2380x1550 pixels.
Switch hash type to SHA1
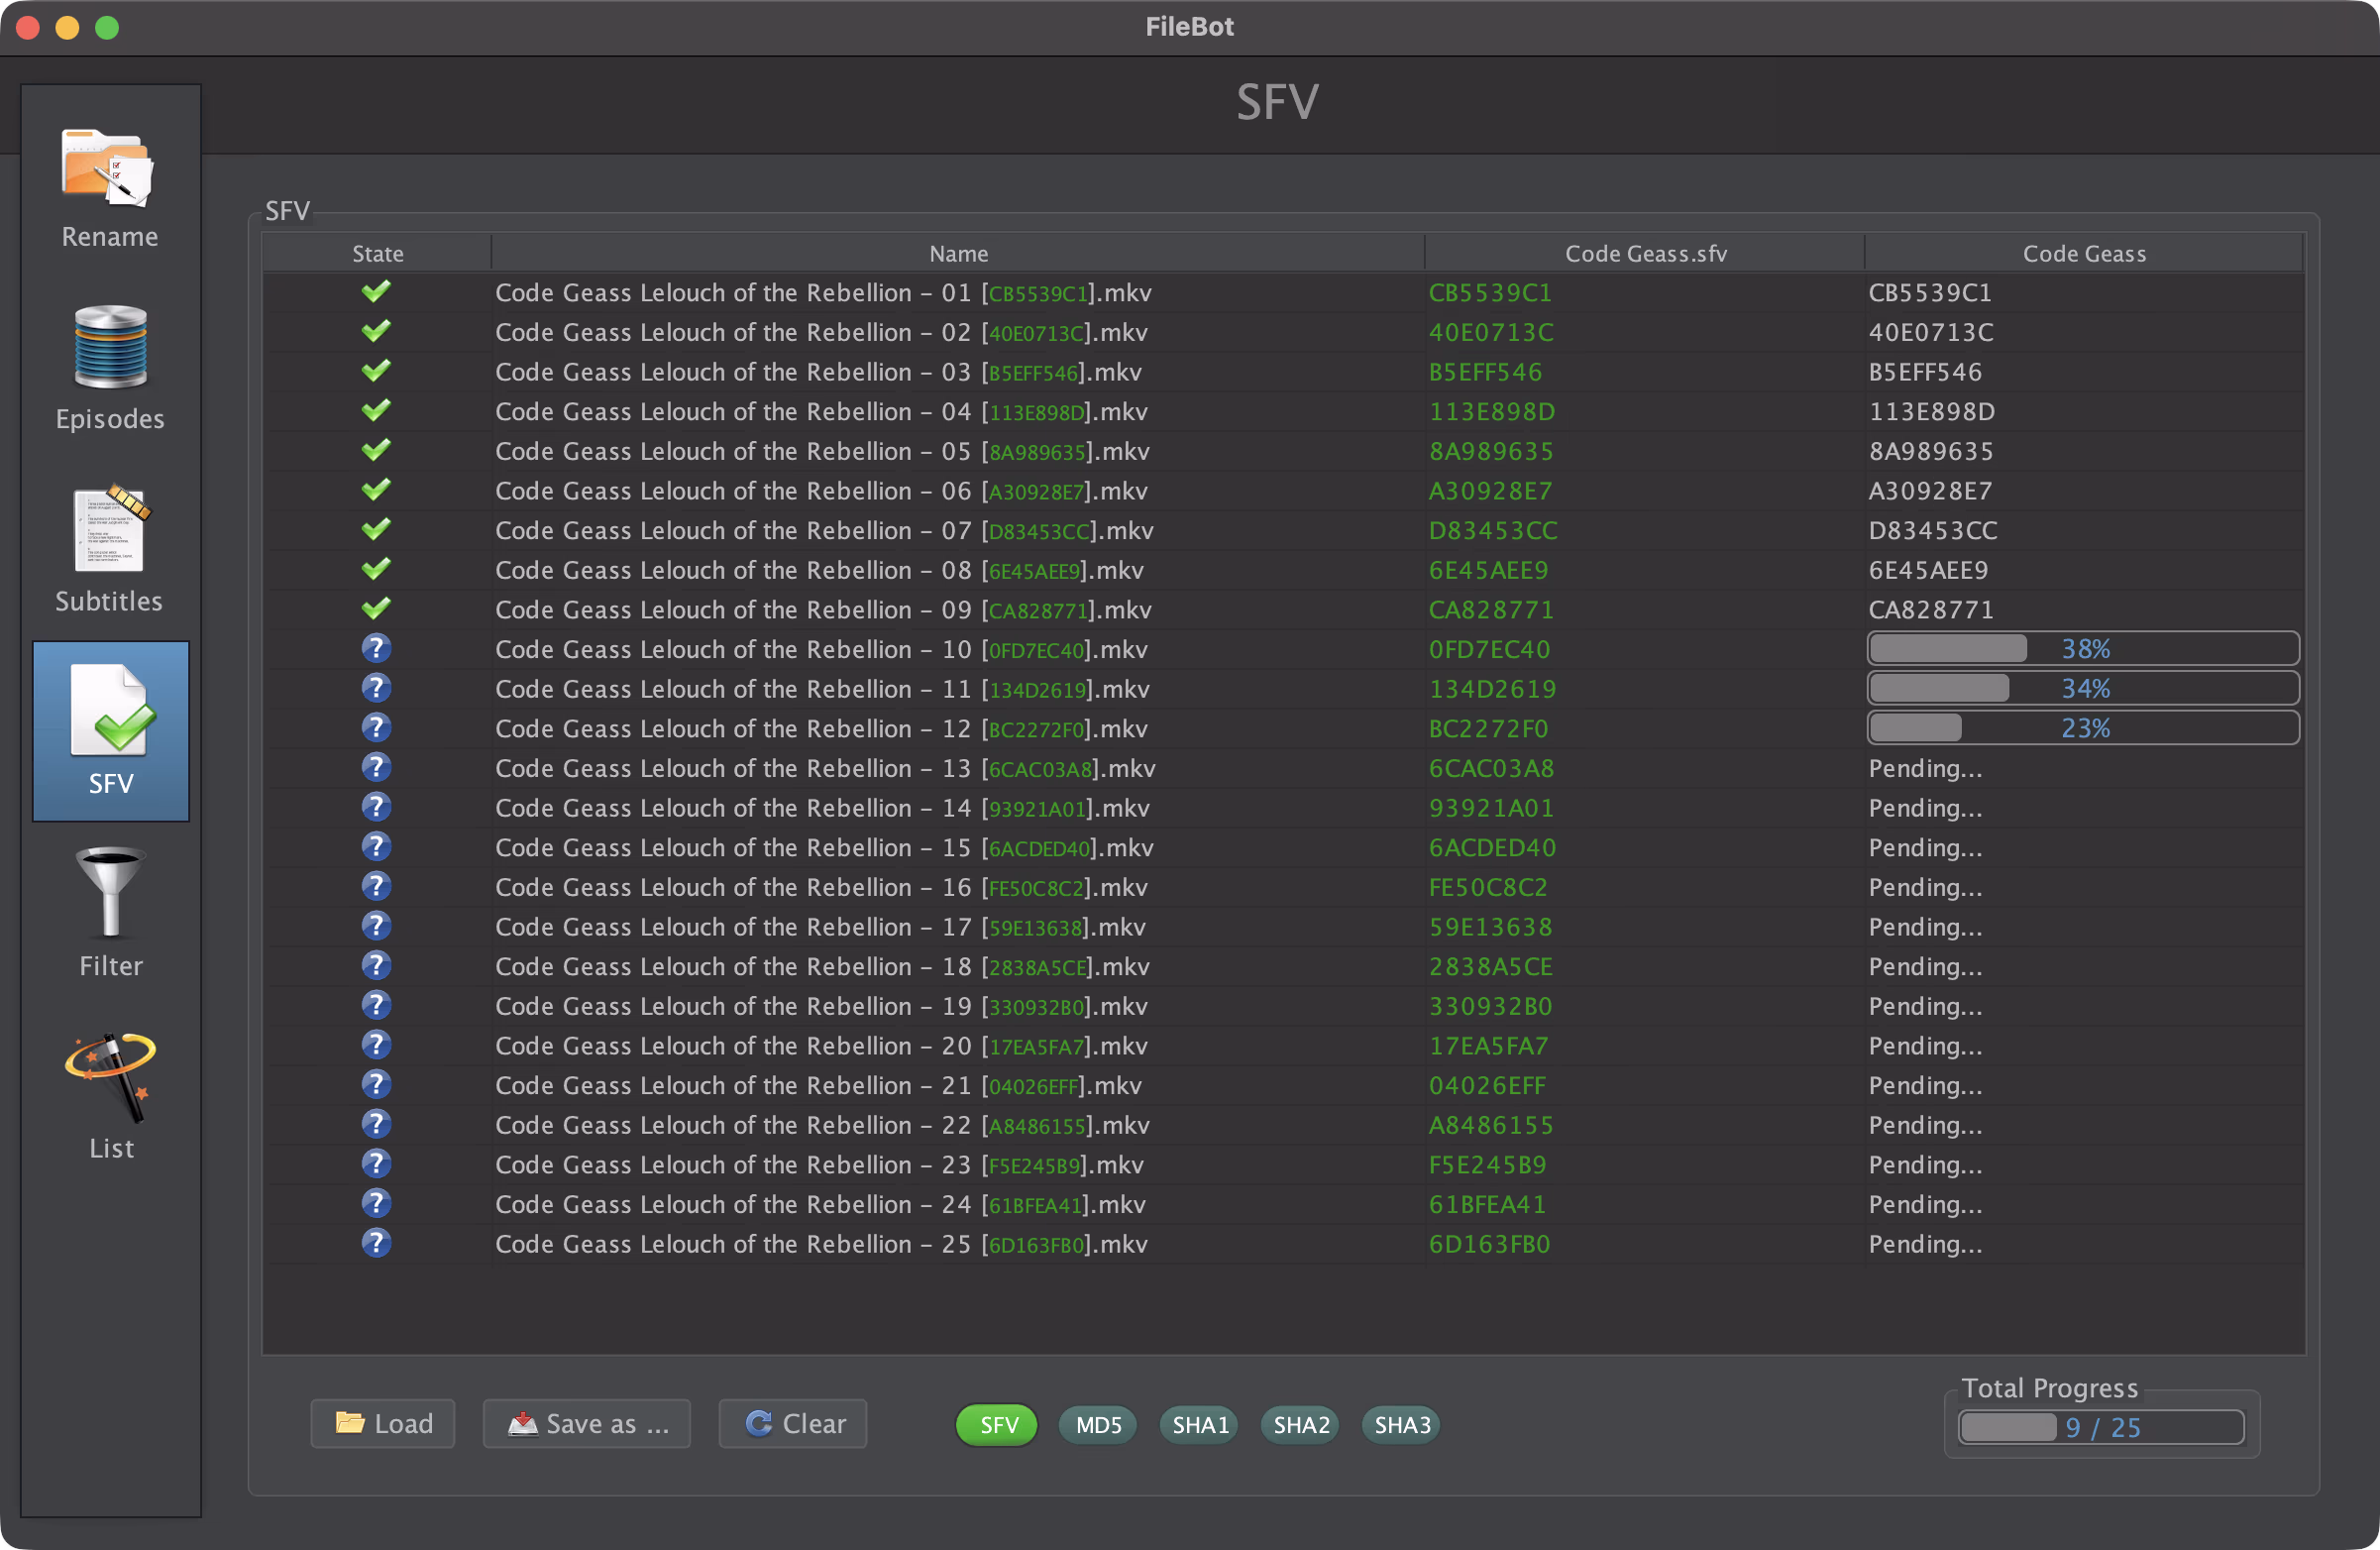pyautogui.click(x=1199, y=1424)
